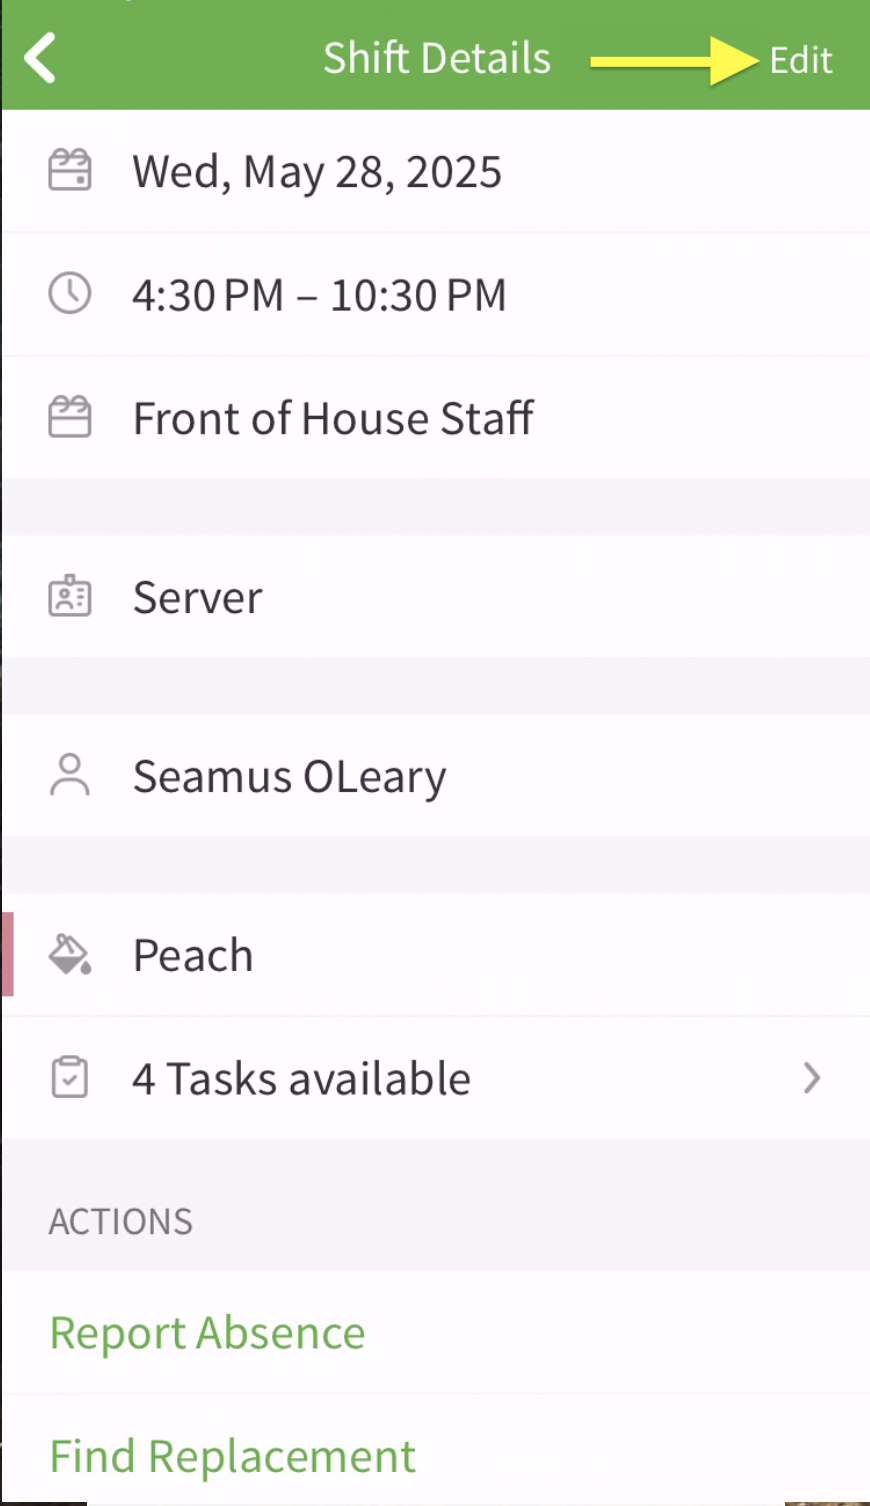Click the clipboard icon for available tasks

pyautogui.click(x=69, y=1077)
